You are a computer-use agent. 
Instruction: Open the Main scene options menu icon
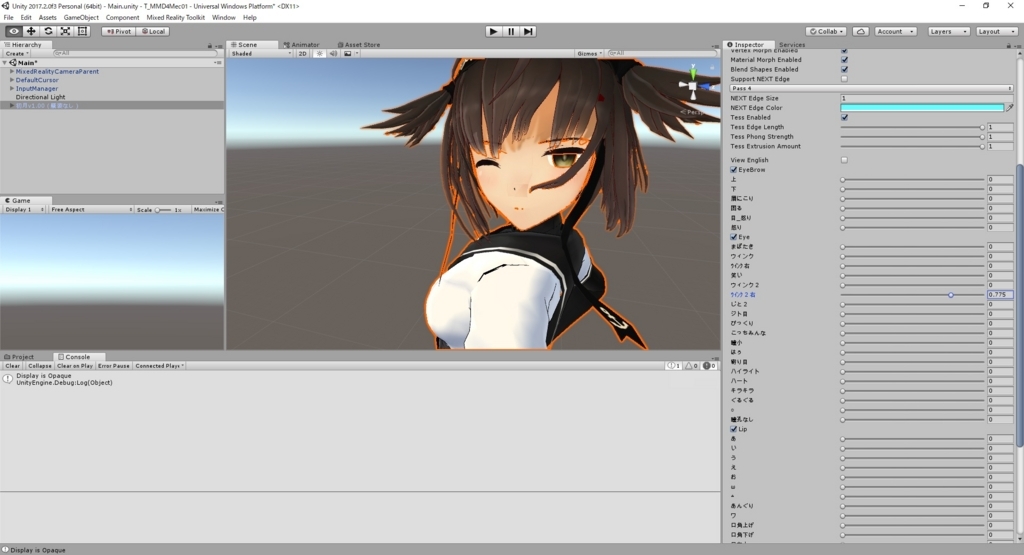pyautogui.click(x=217, y=63)
